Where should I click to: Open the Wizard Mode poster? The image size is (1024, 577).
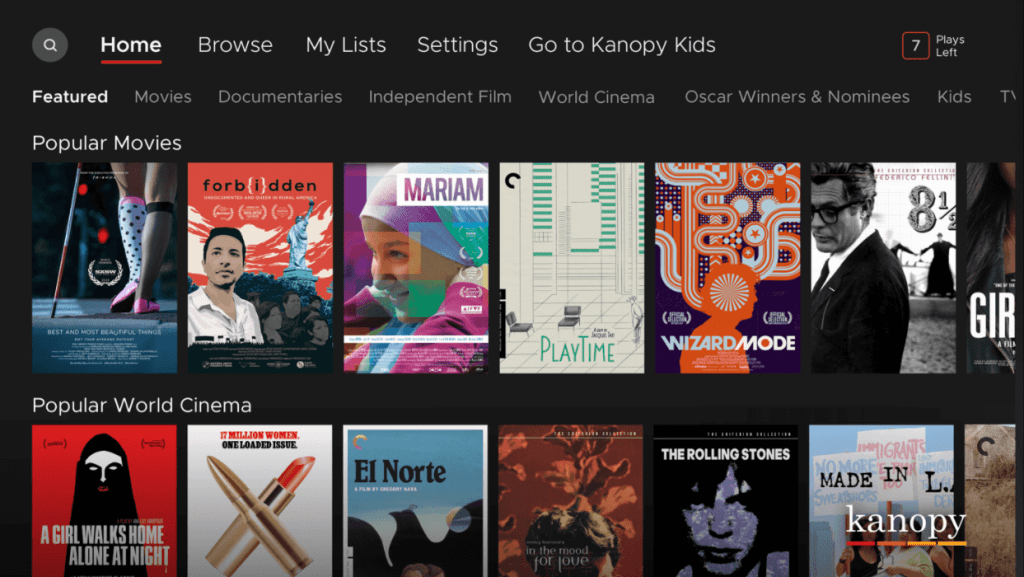[x=728, y=268]
